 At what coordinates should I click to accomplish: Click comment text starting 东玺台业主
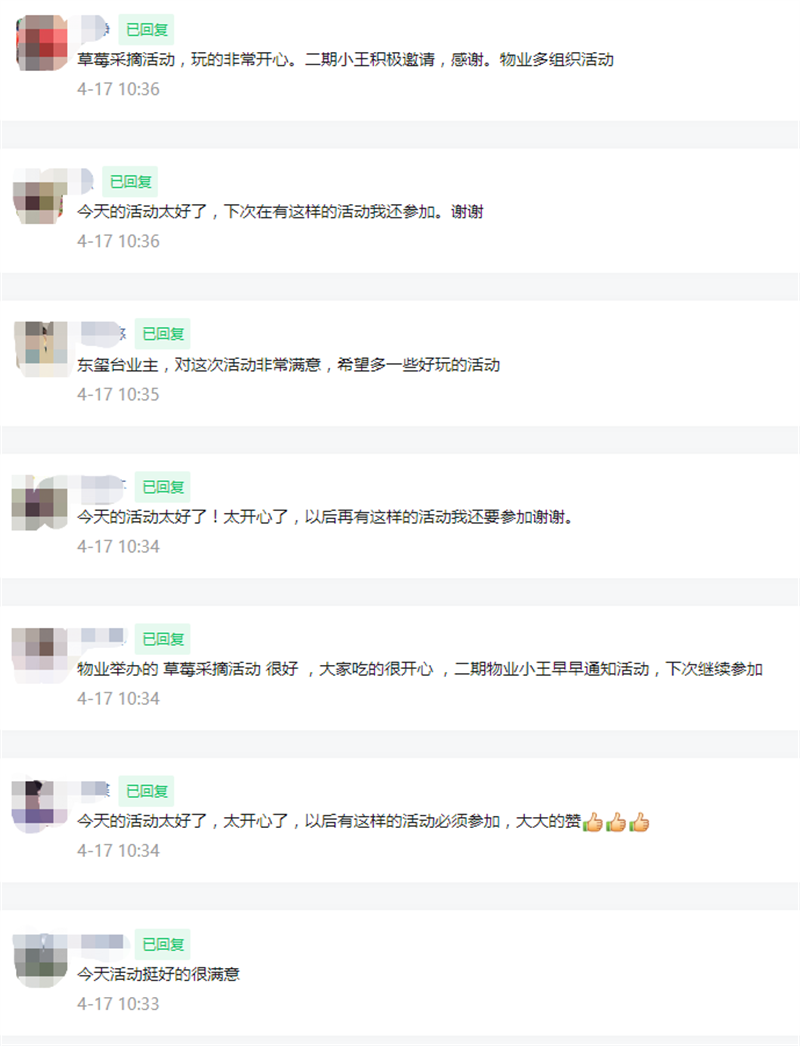(288, 365)
